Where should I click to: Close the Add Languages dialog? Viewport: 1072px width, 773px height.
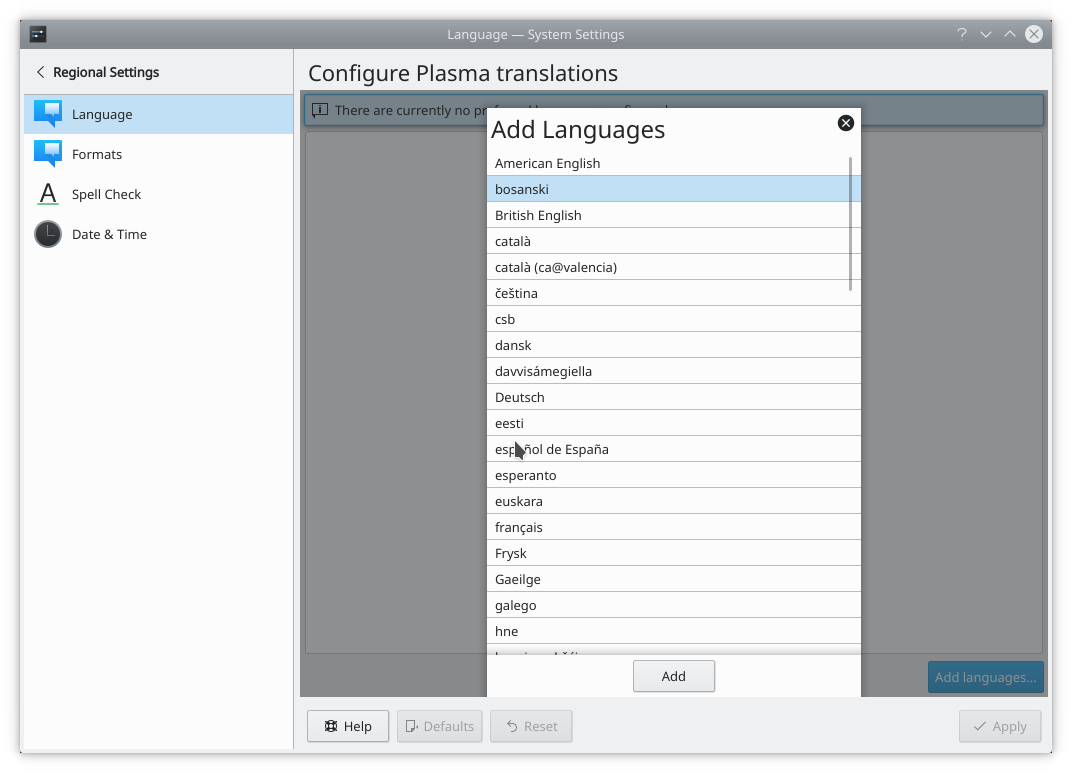coord(846,123)
